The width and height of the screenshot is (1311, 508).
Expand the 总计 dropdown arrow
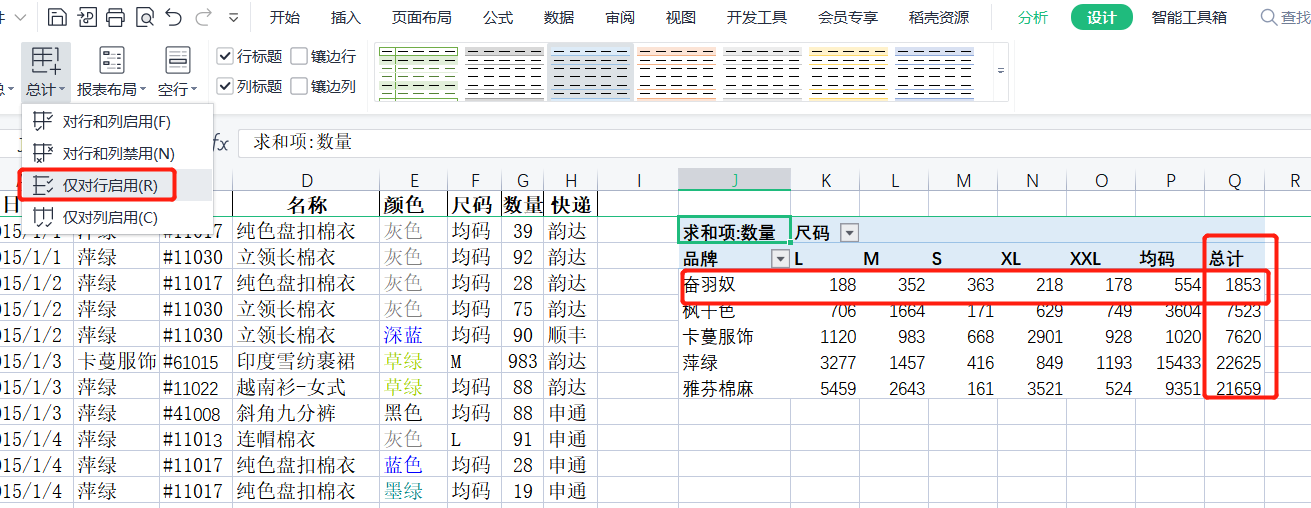pos(63,90)
